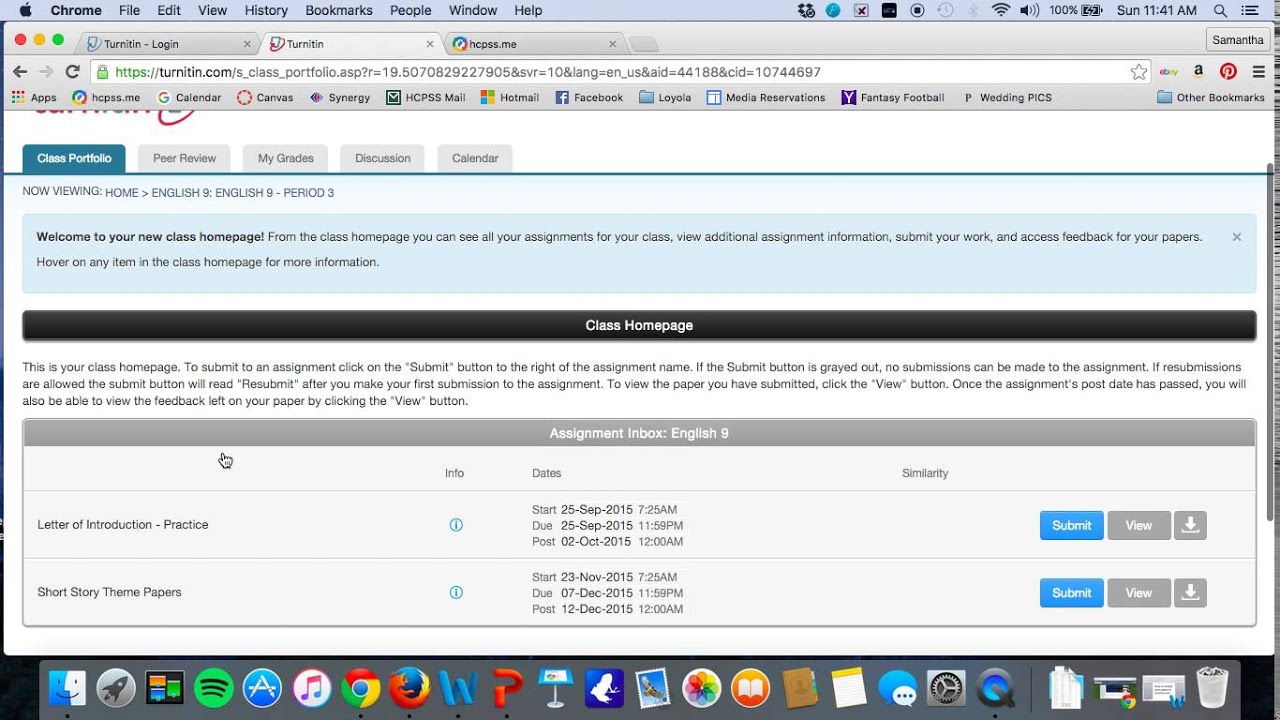Open QuickTime Player from the Dock
Viewport: 1280px width, 720px height.
pyautogui.click(x=995, y=688)
